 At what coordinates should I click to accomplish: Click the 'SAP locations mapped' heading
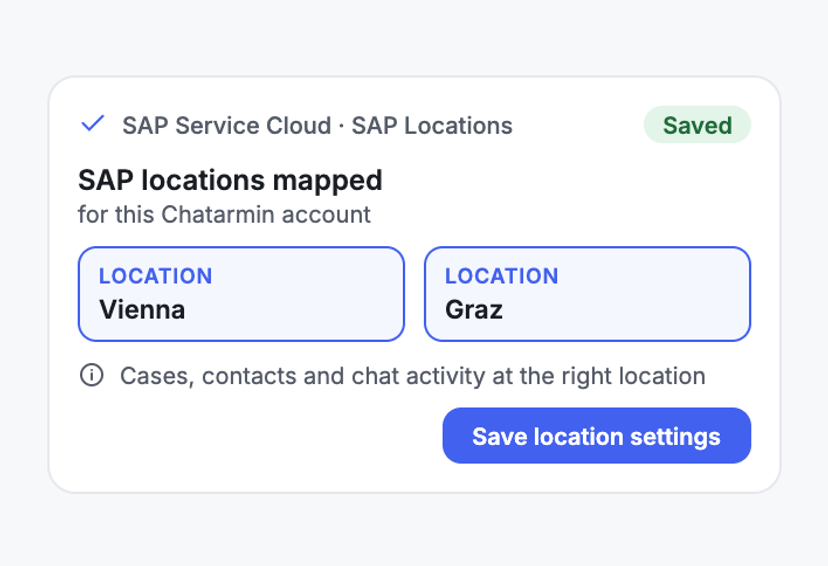pyautogui.click(x=230, y=180)
